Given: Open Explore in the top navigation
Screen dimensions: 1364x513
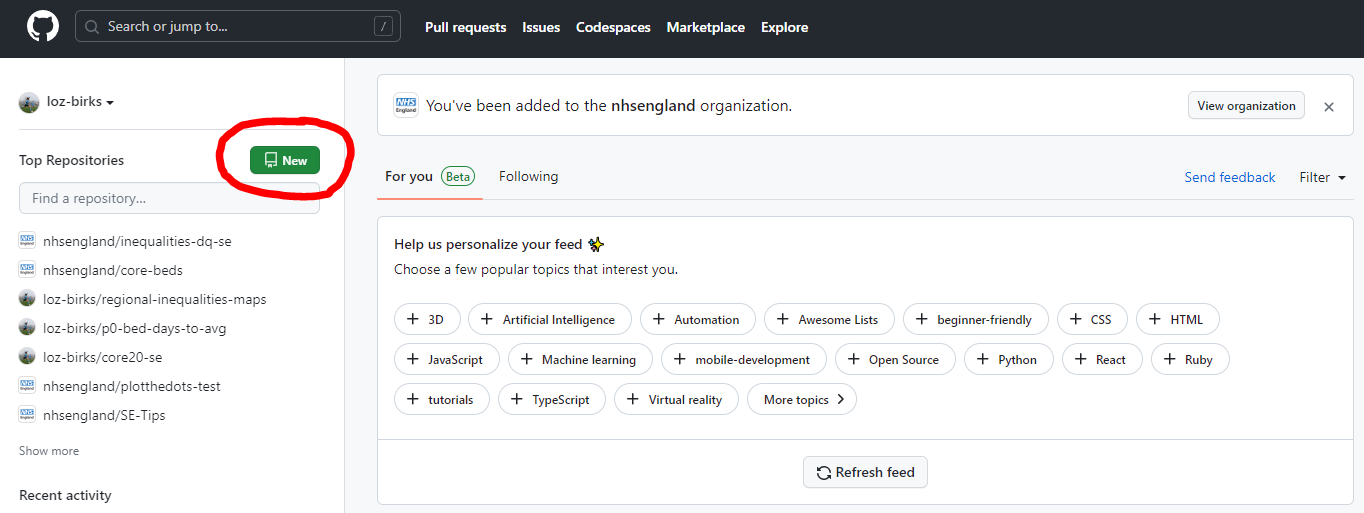Looking at the screenshot, I should [x=785, y=27].
